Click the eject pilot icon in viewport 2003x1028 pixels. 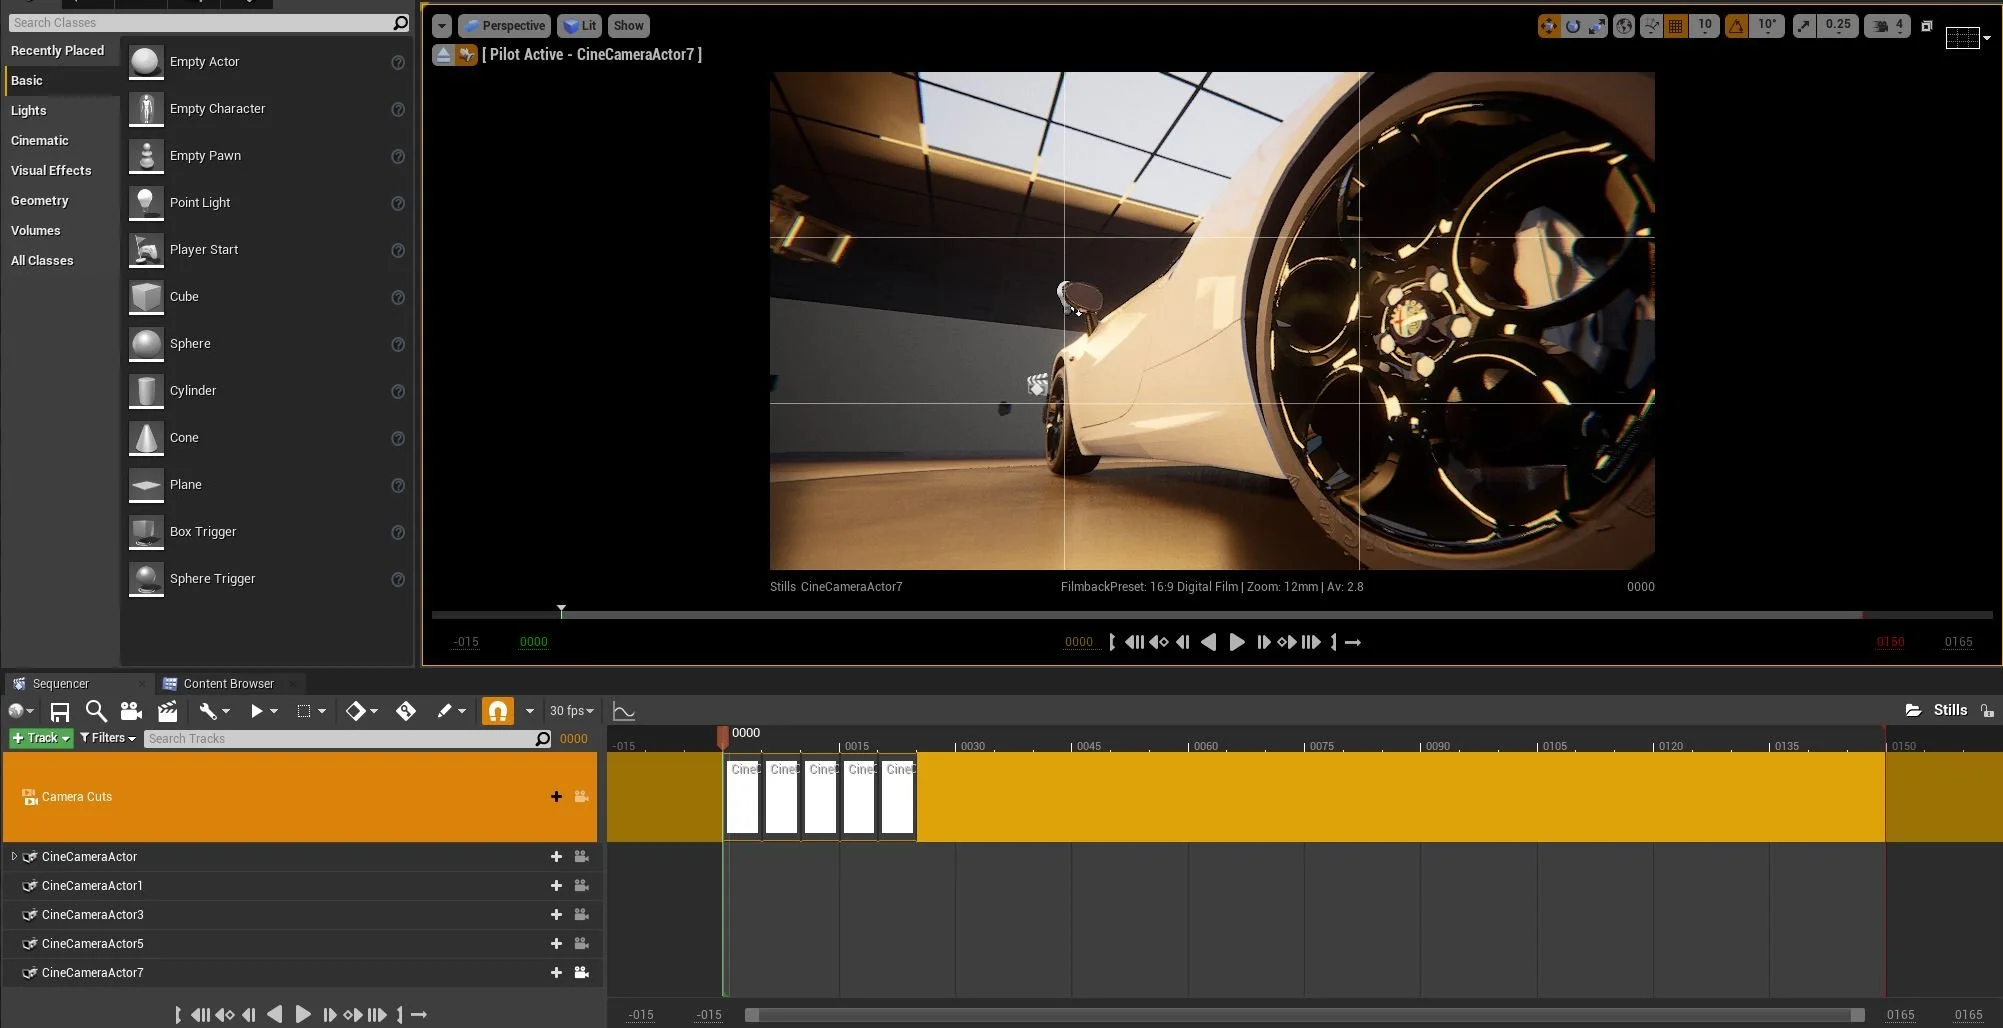click(x=443, y=55)
